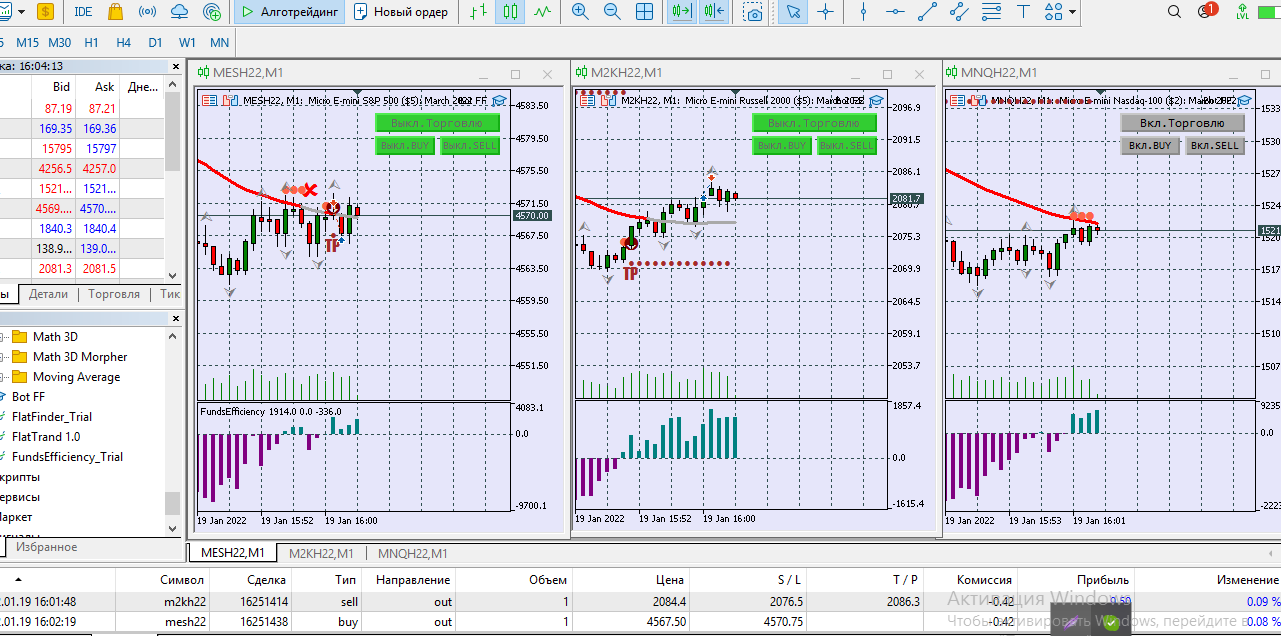Toggle Выкл.BUY on MESH22 chart
The width and height of the screenshot is (1281, 636).
point(405,146)
